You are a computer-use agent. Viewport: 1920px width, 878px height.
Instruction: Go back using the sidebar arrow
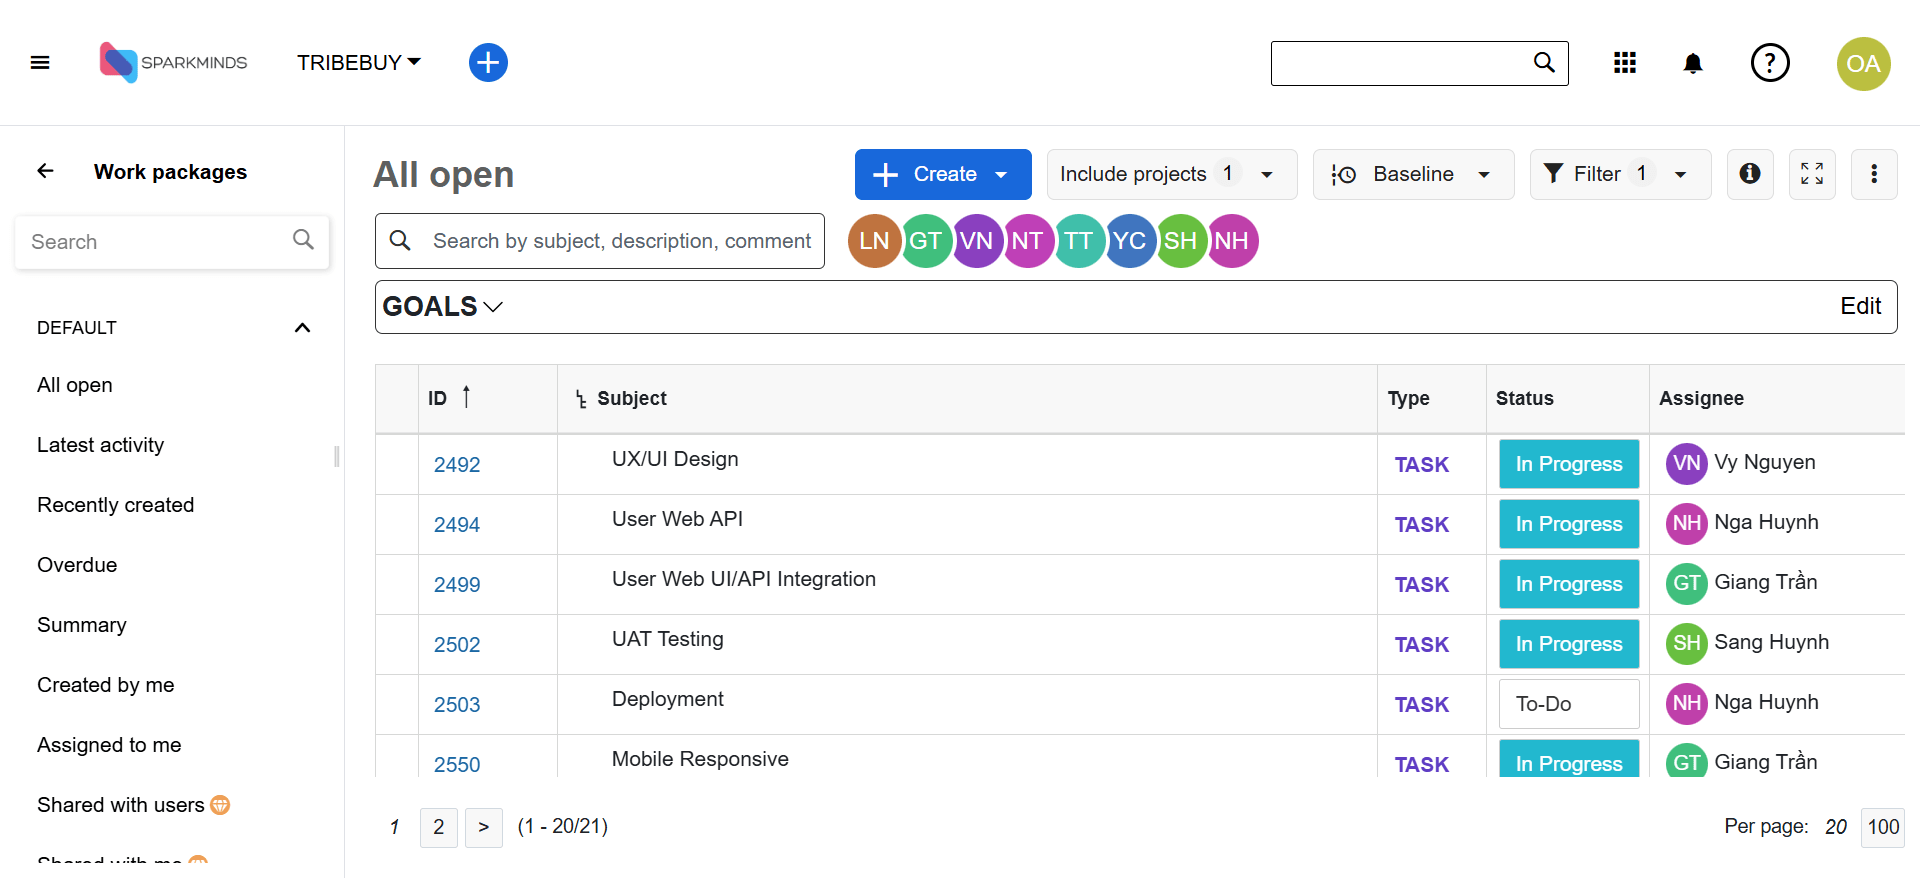46,171
